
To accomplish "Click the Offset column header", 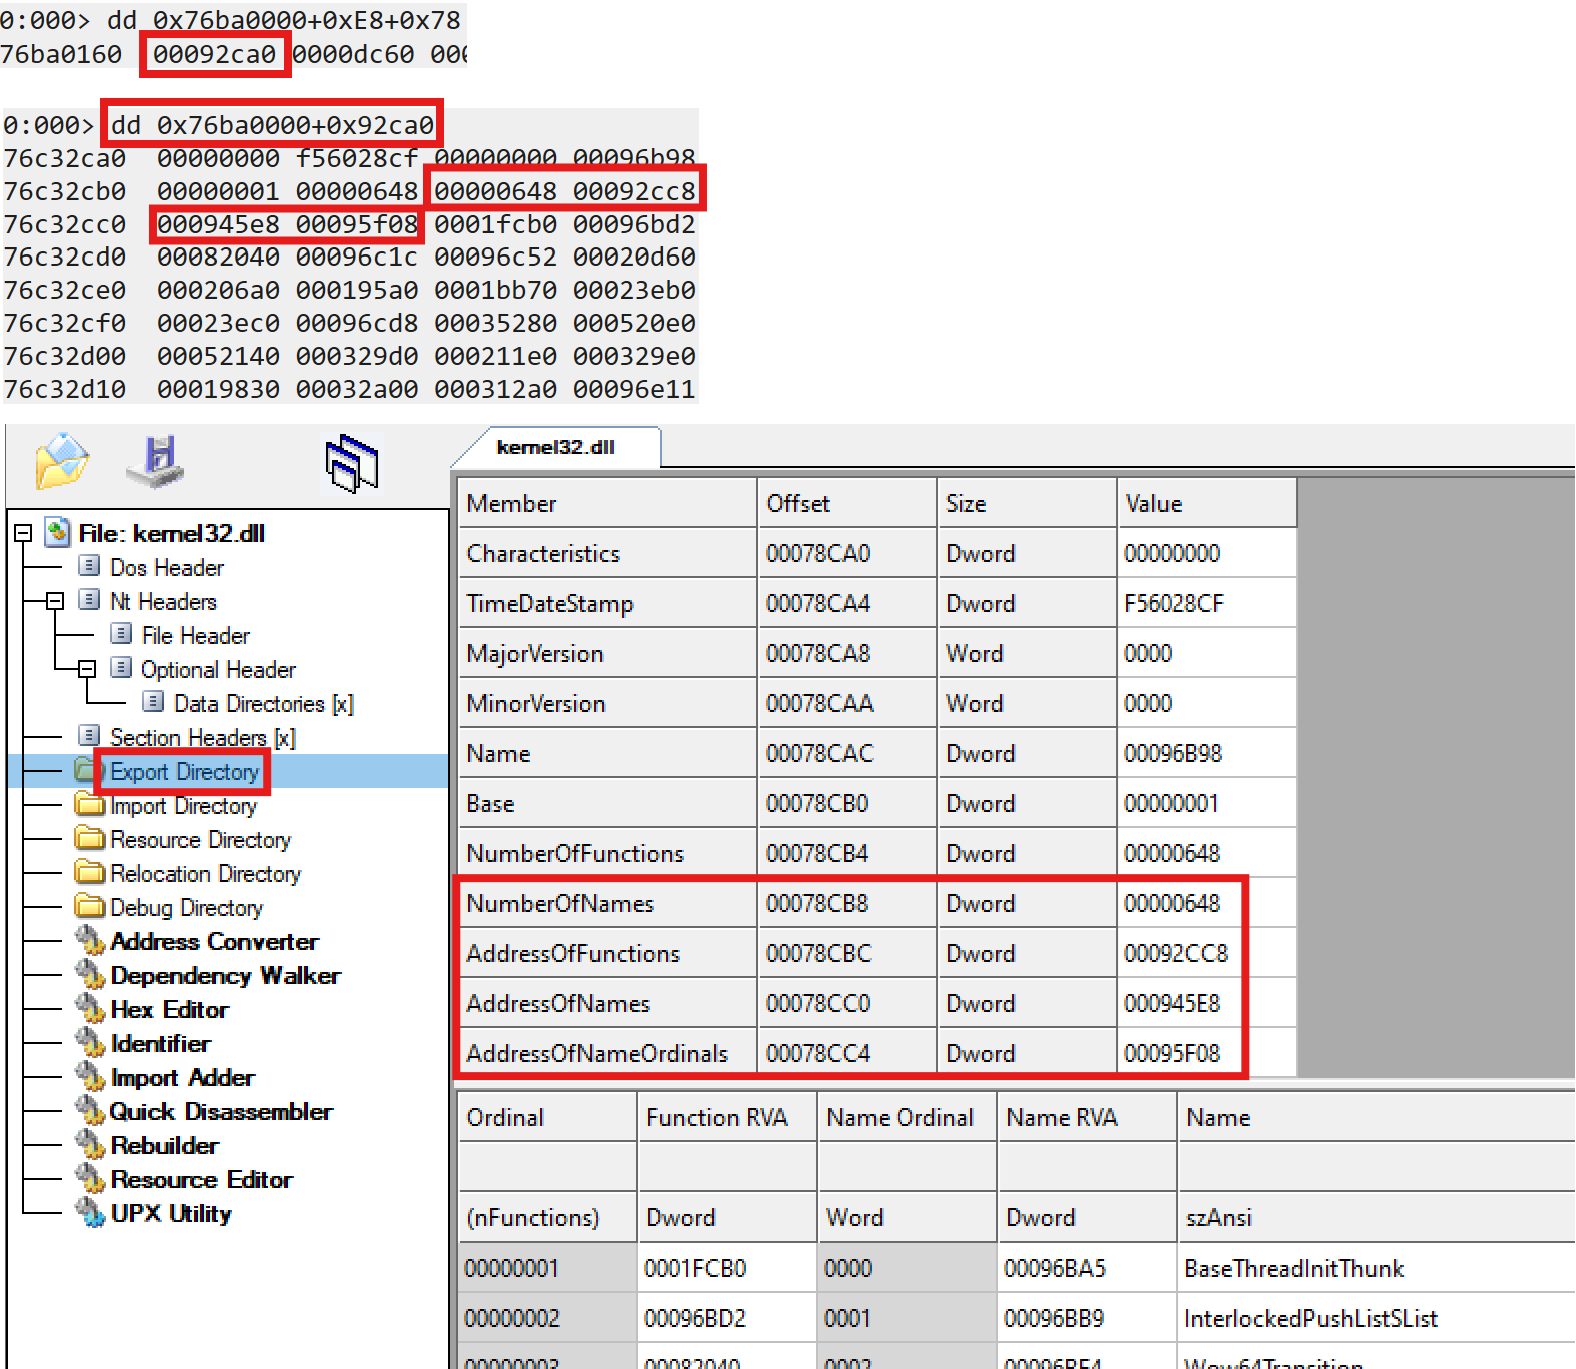I will coord(847,503).
